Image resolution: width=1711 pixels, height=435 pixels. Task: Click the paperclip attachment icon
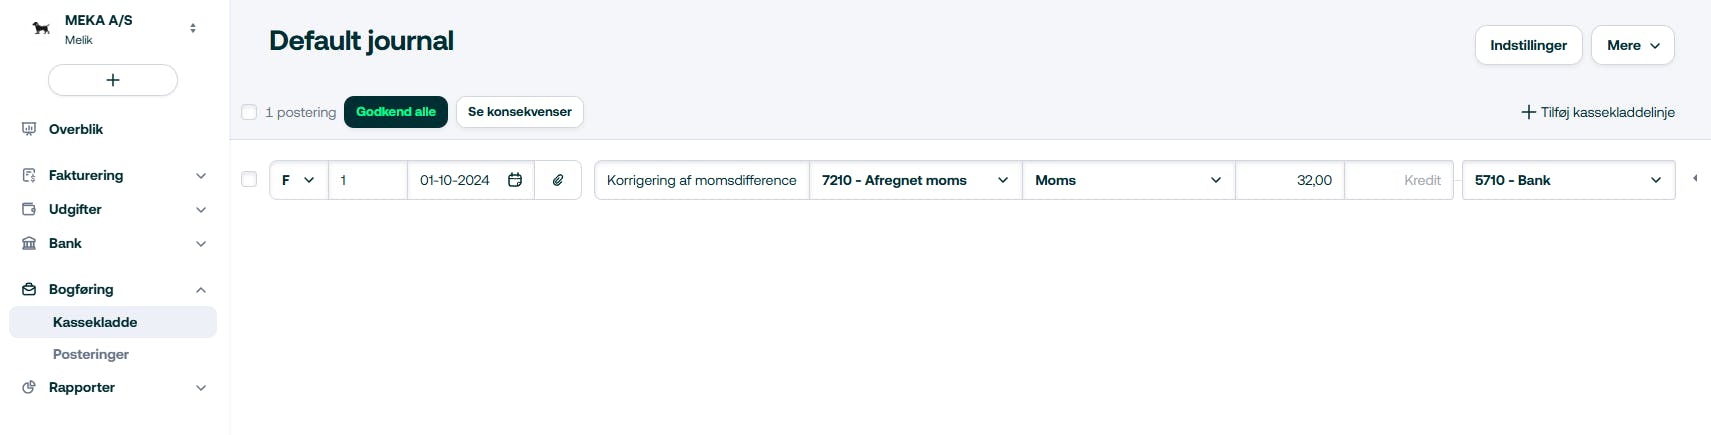(x=558, y=180)
